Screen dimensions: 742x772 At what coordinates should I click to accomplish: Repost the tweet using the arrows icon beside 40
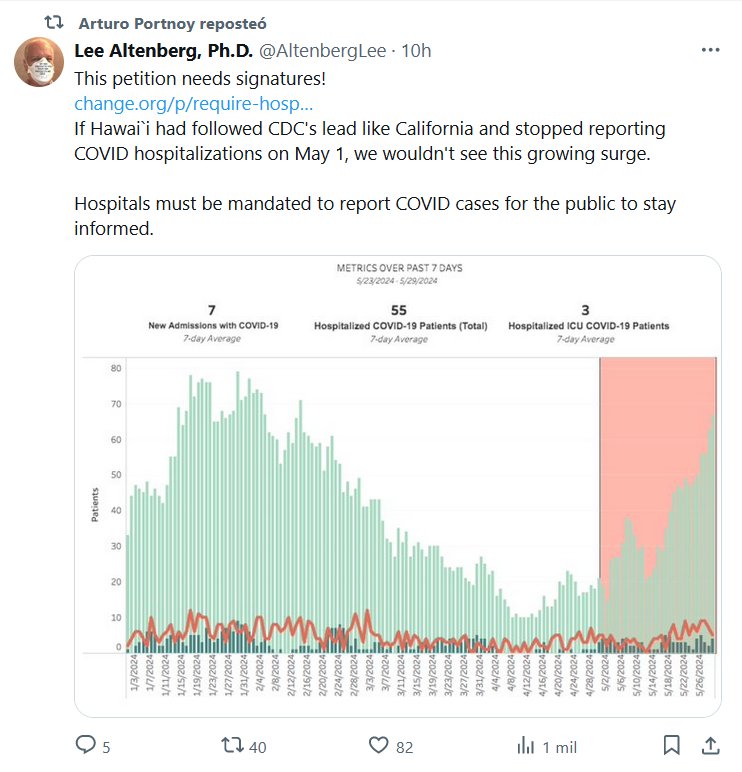(x=231, y=745)
